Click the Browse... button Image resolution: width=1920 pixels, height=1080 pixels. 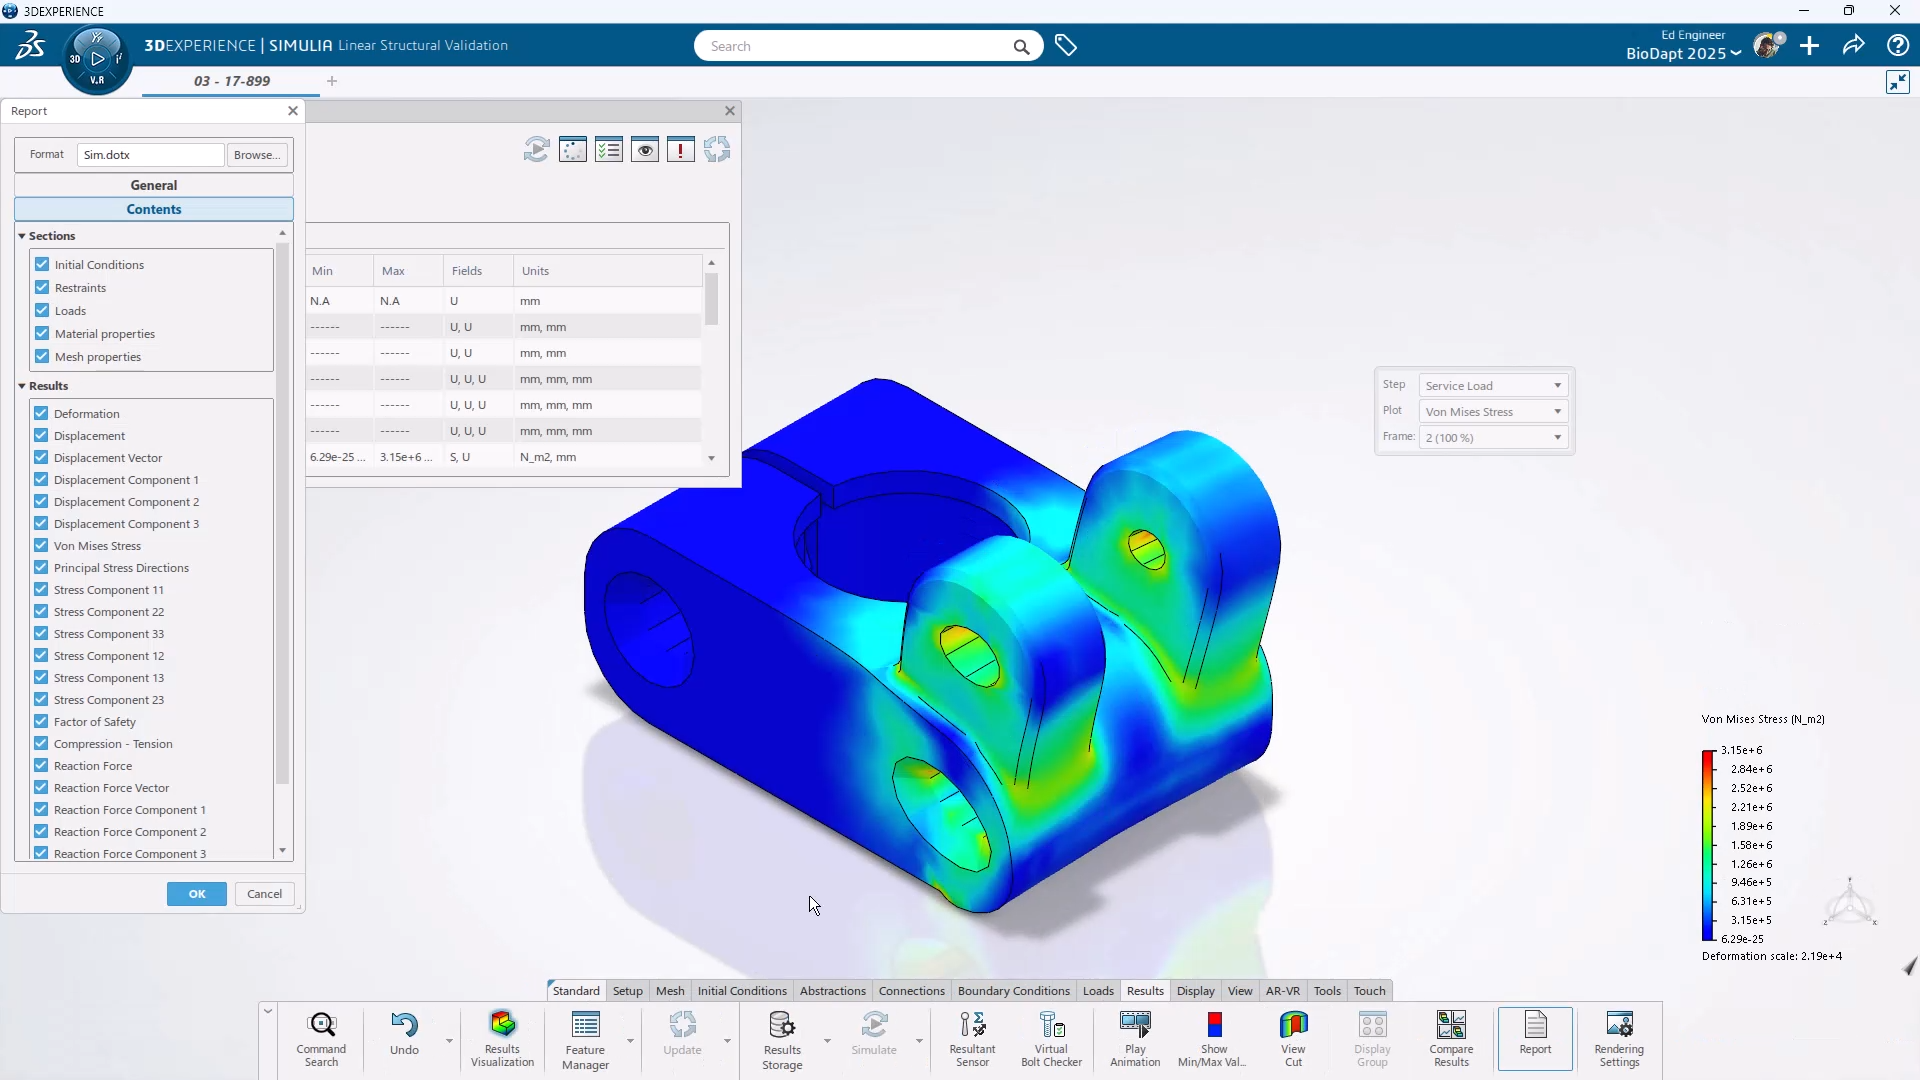pyautogui.click(x=257, y=155)
